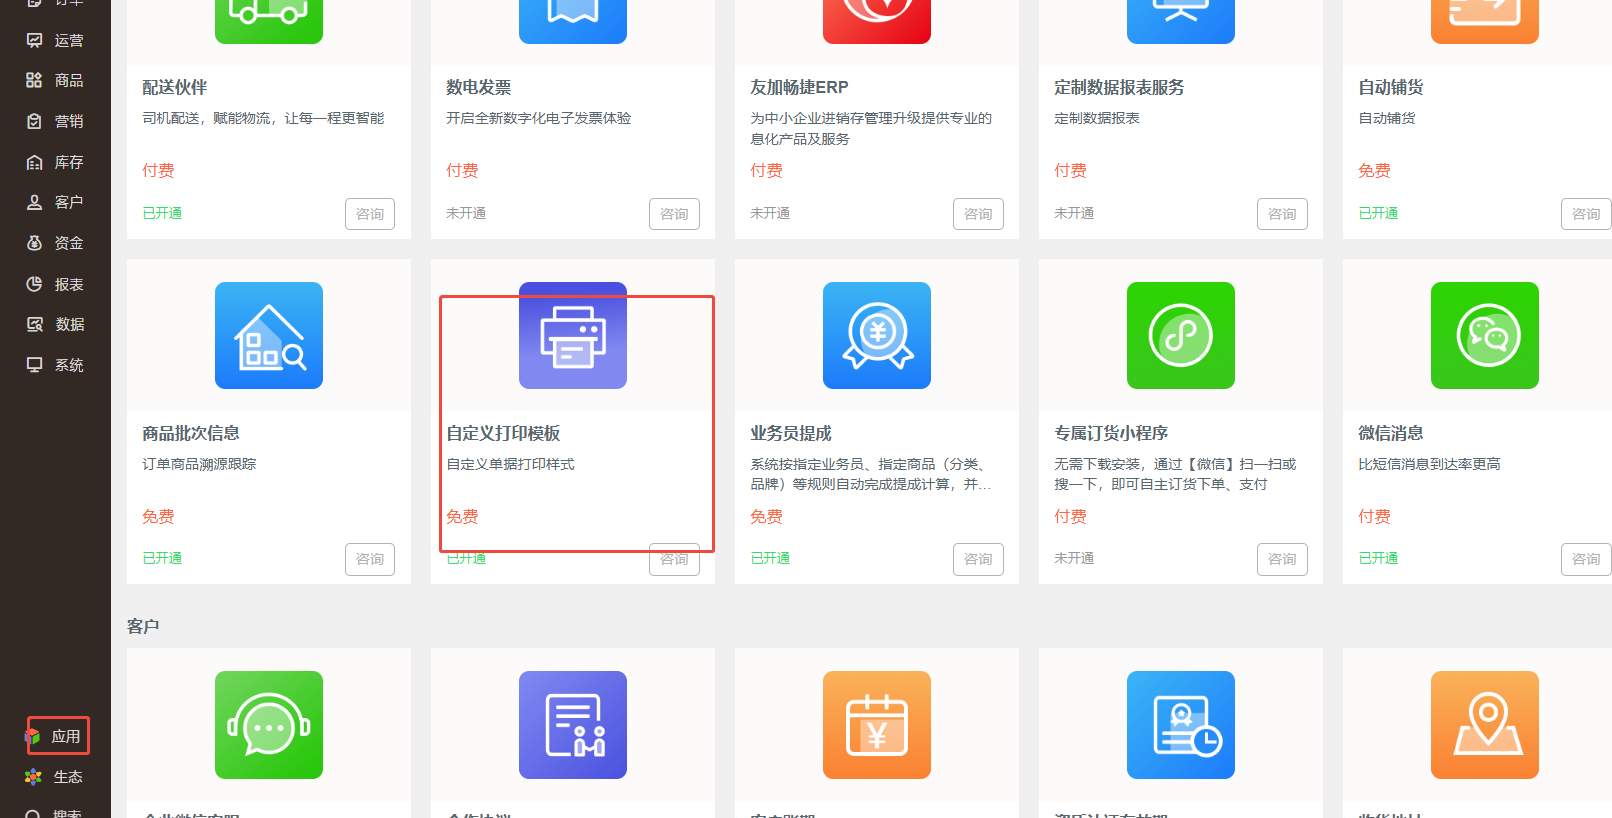1612x818 pixels.
Task: Click 咨询 on the 微信消息 card
Action: [x=1586, y=559]
